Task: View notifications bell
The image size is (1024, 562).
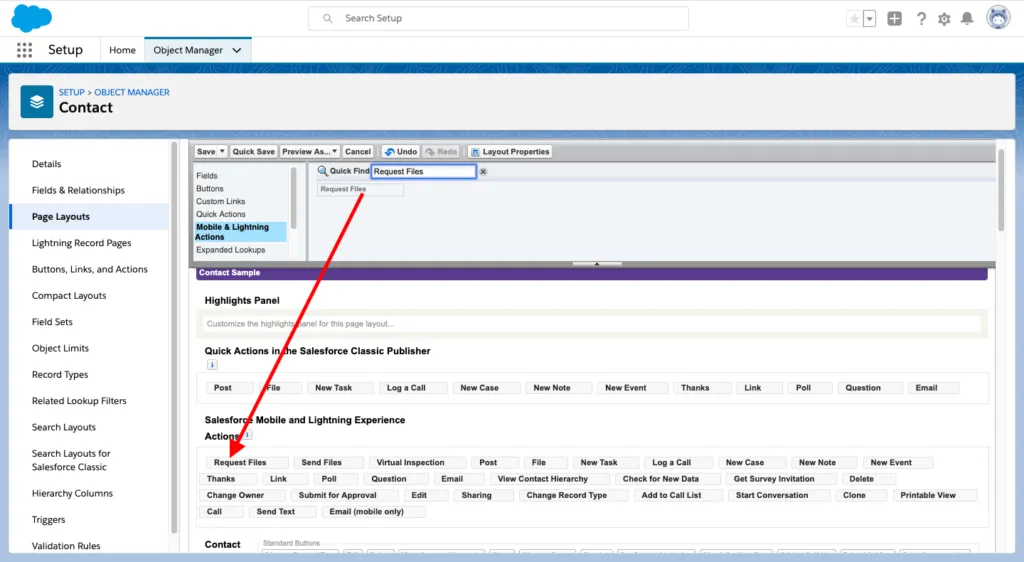Action: 967,19
